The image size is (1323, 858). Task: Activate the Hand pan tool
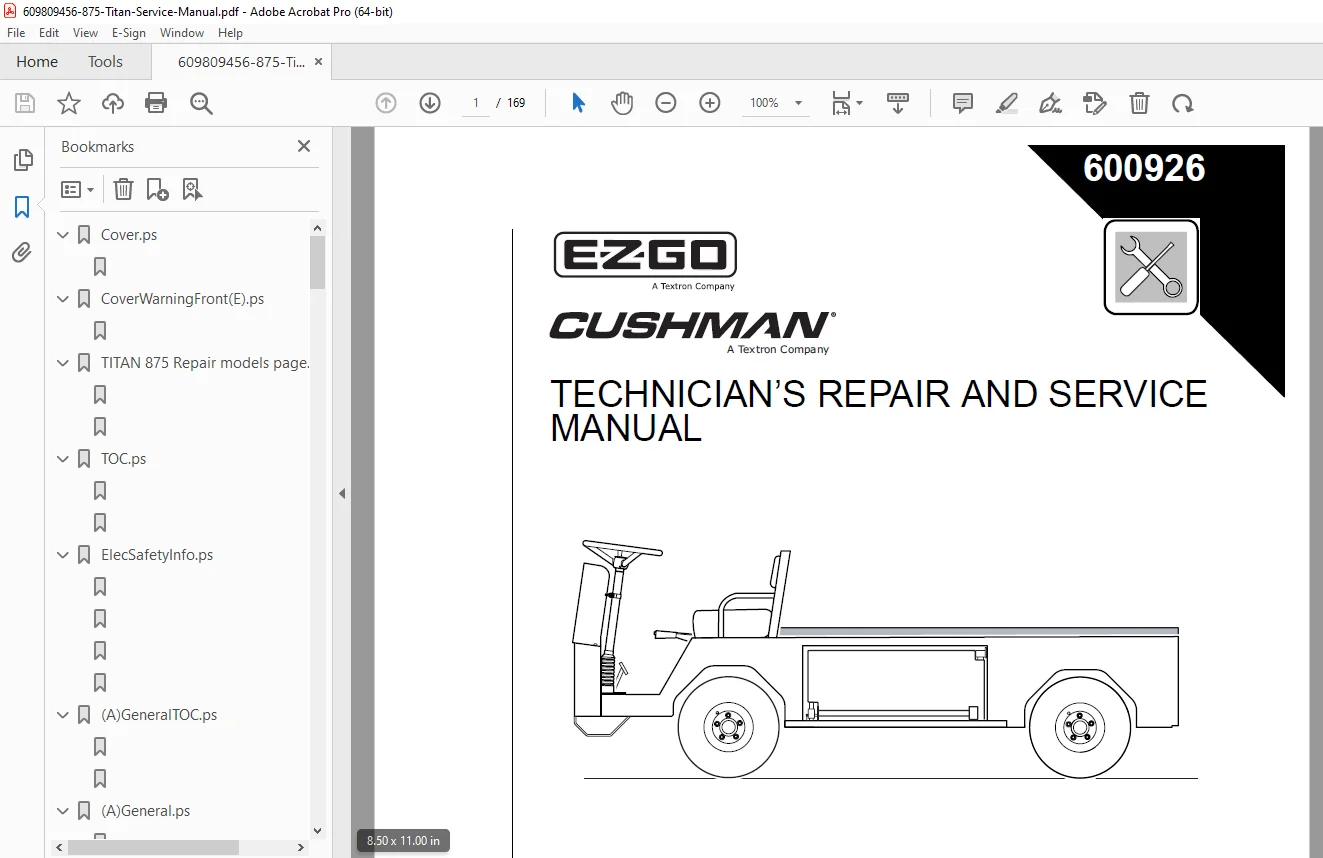622,103
